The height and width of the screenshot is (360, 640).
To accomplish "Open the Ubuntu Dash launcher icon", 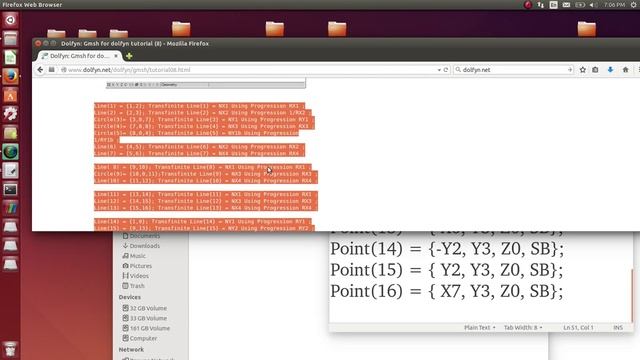I will [x=10, y=20].
